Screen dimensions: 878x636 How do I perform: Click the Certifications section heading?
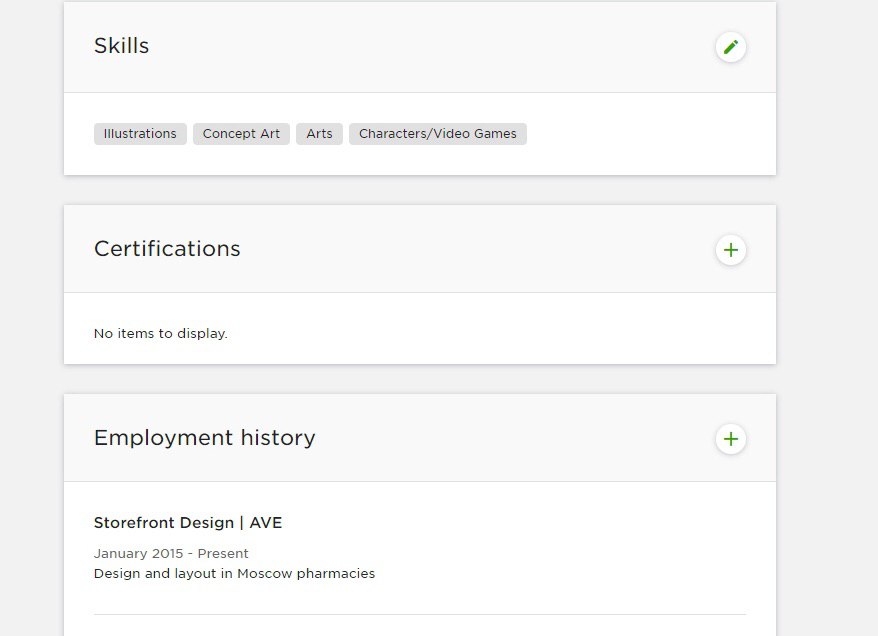pyautogui.click(x=167, y=249)
